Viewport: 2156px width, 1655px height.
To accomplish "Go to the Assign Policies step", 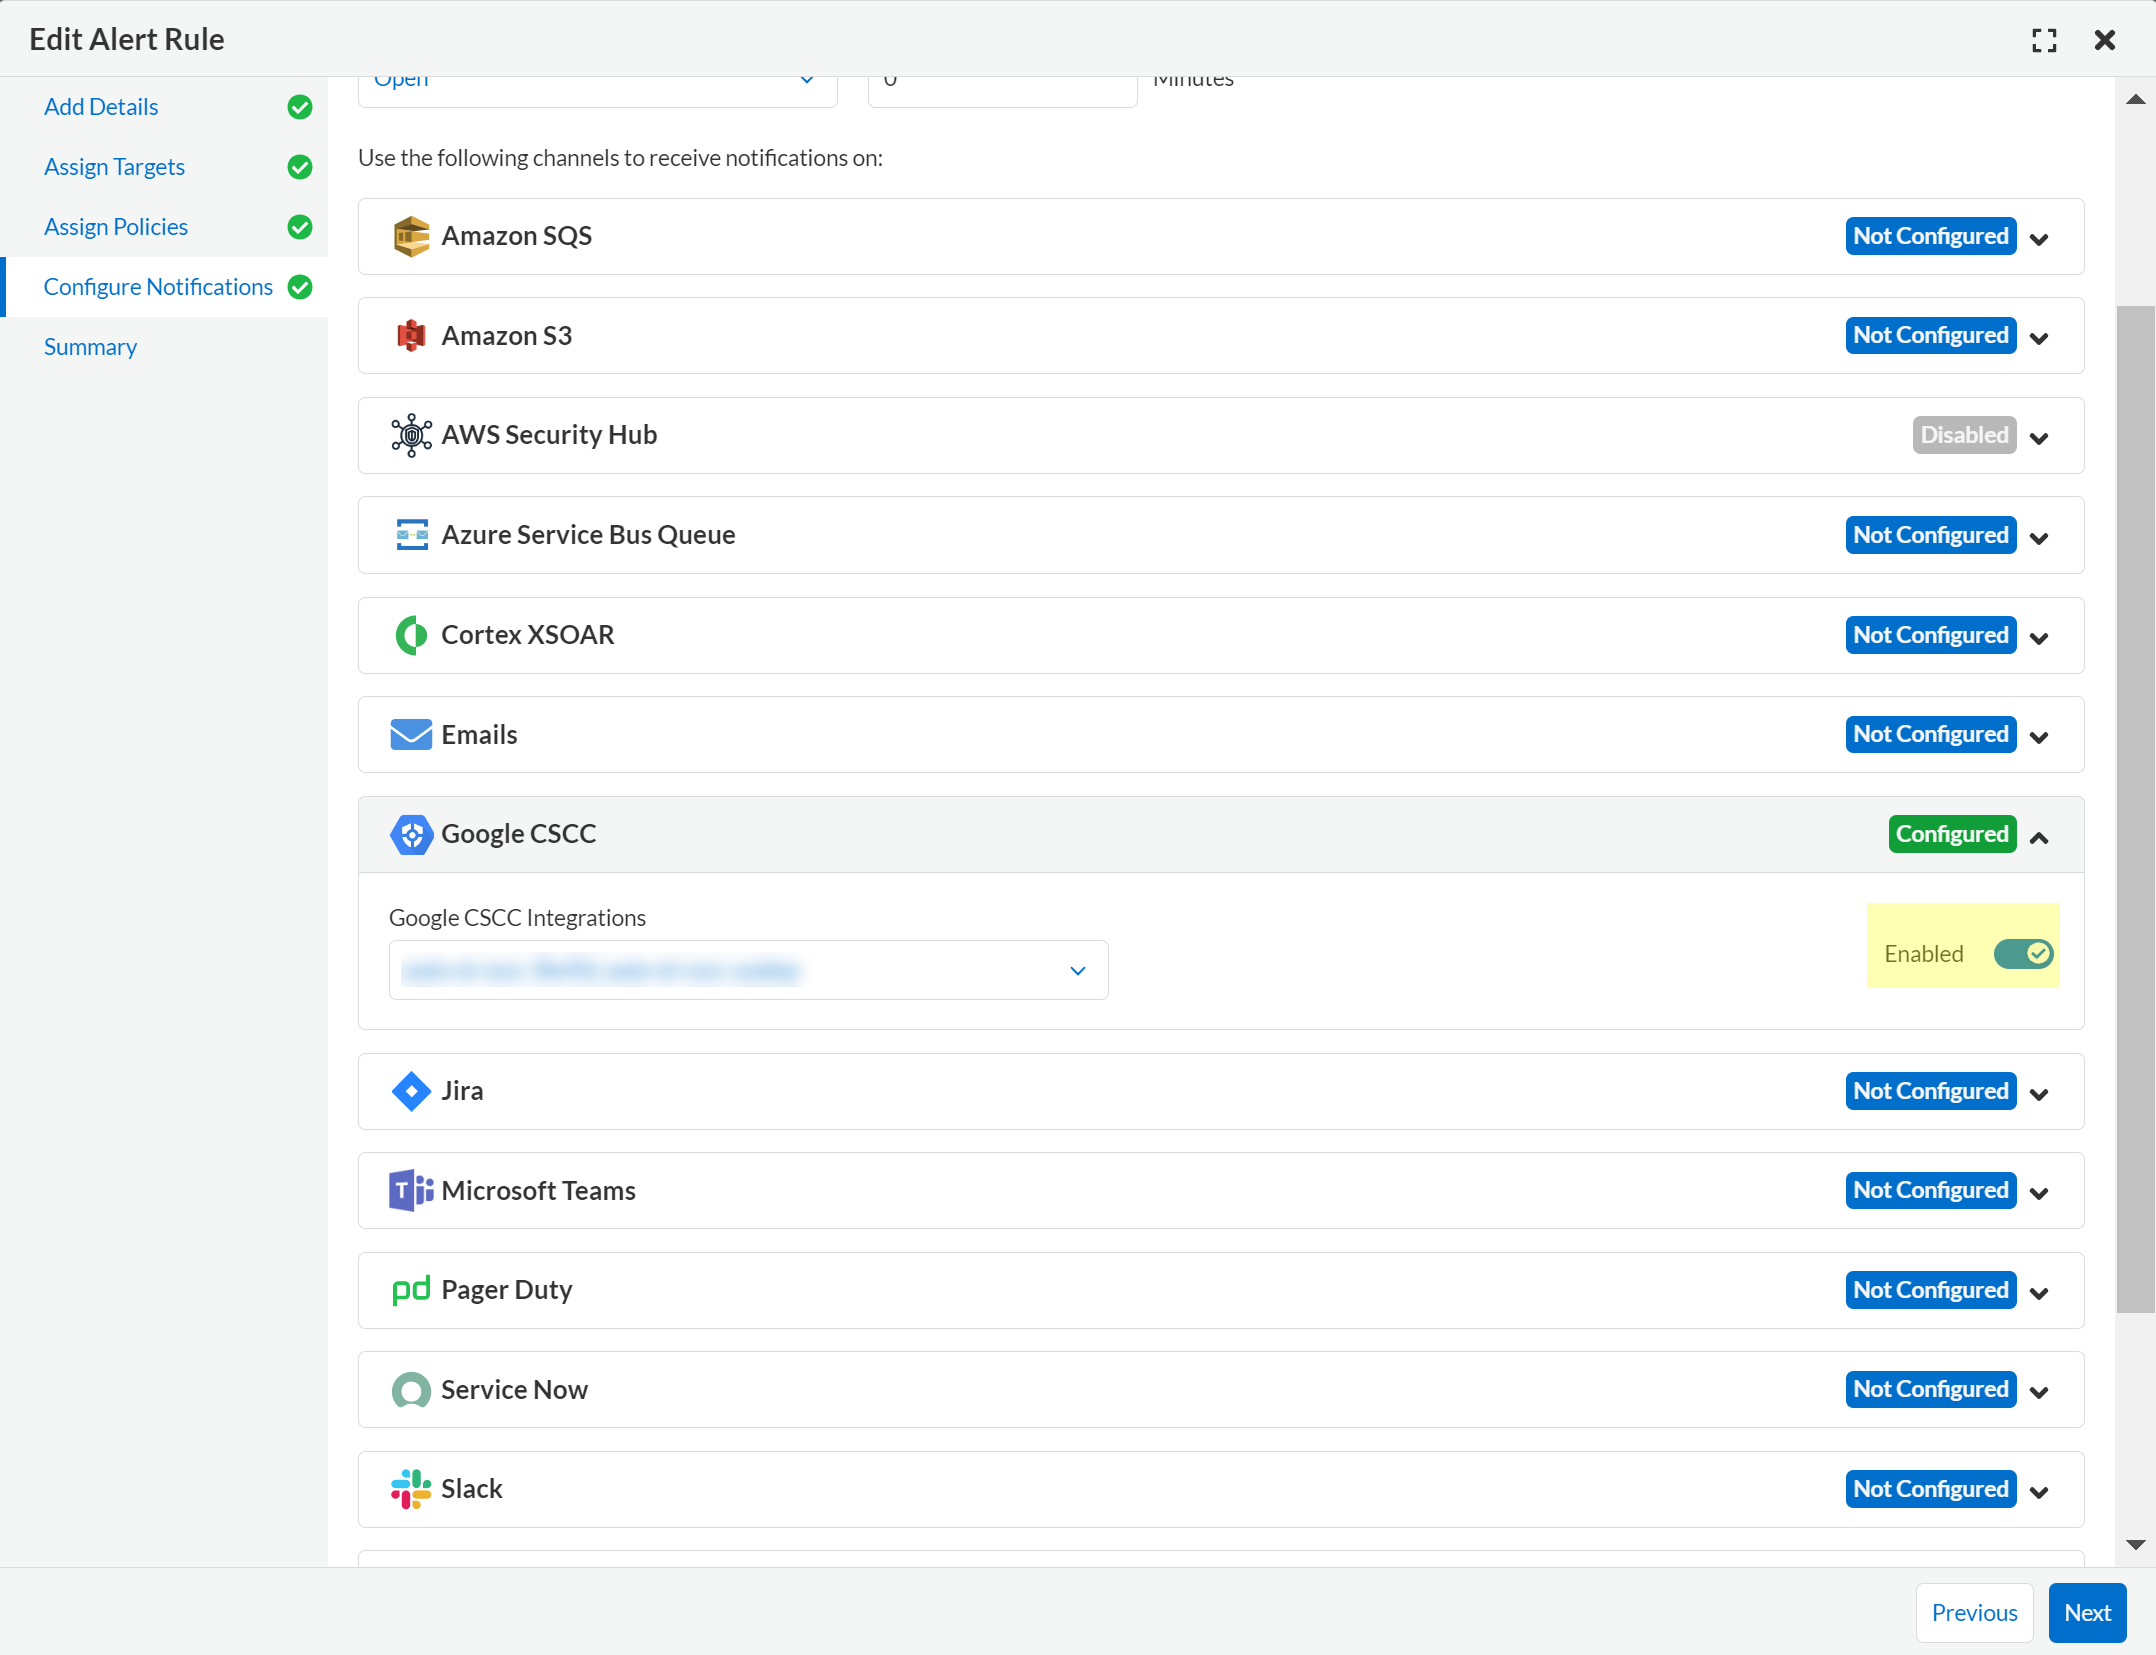I will [116, 227].
